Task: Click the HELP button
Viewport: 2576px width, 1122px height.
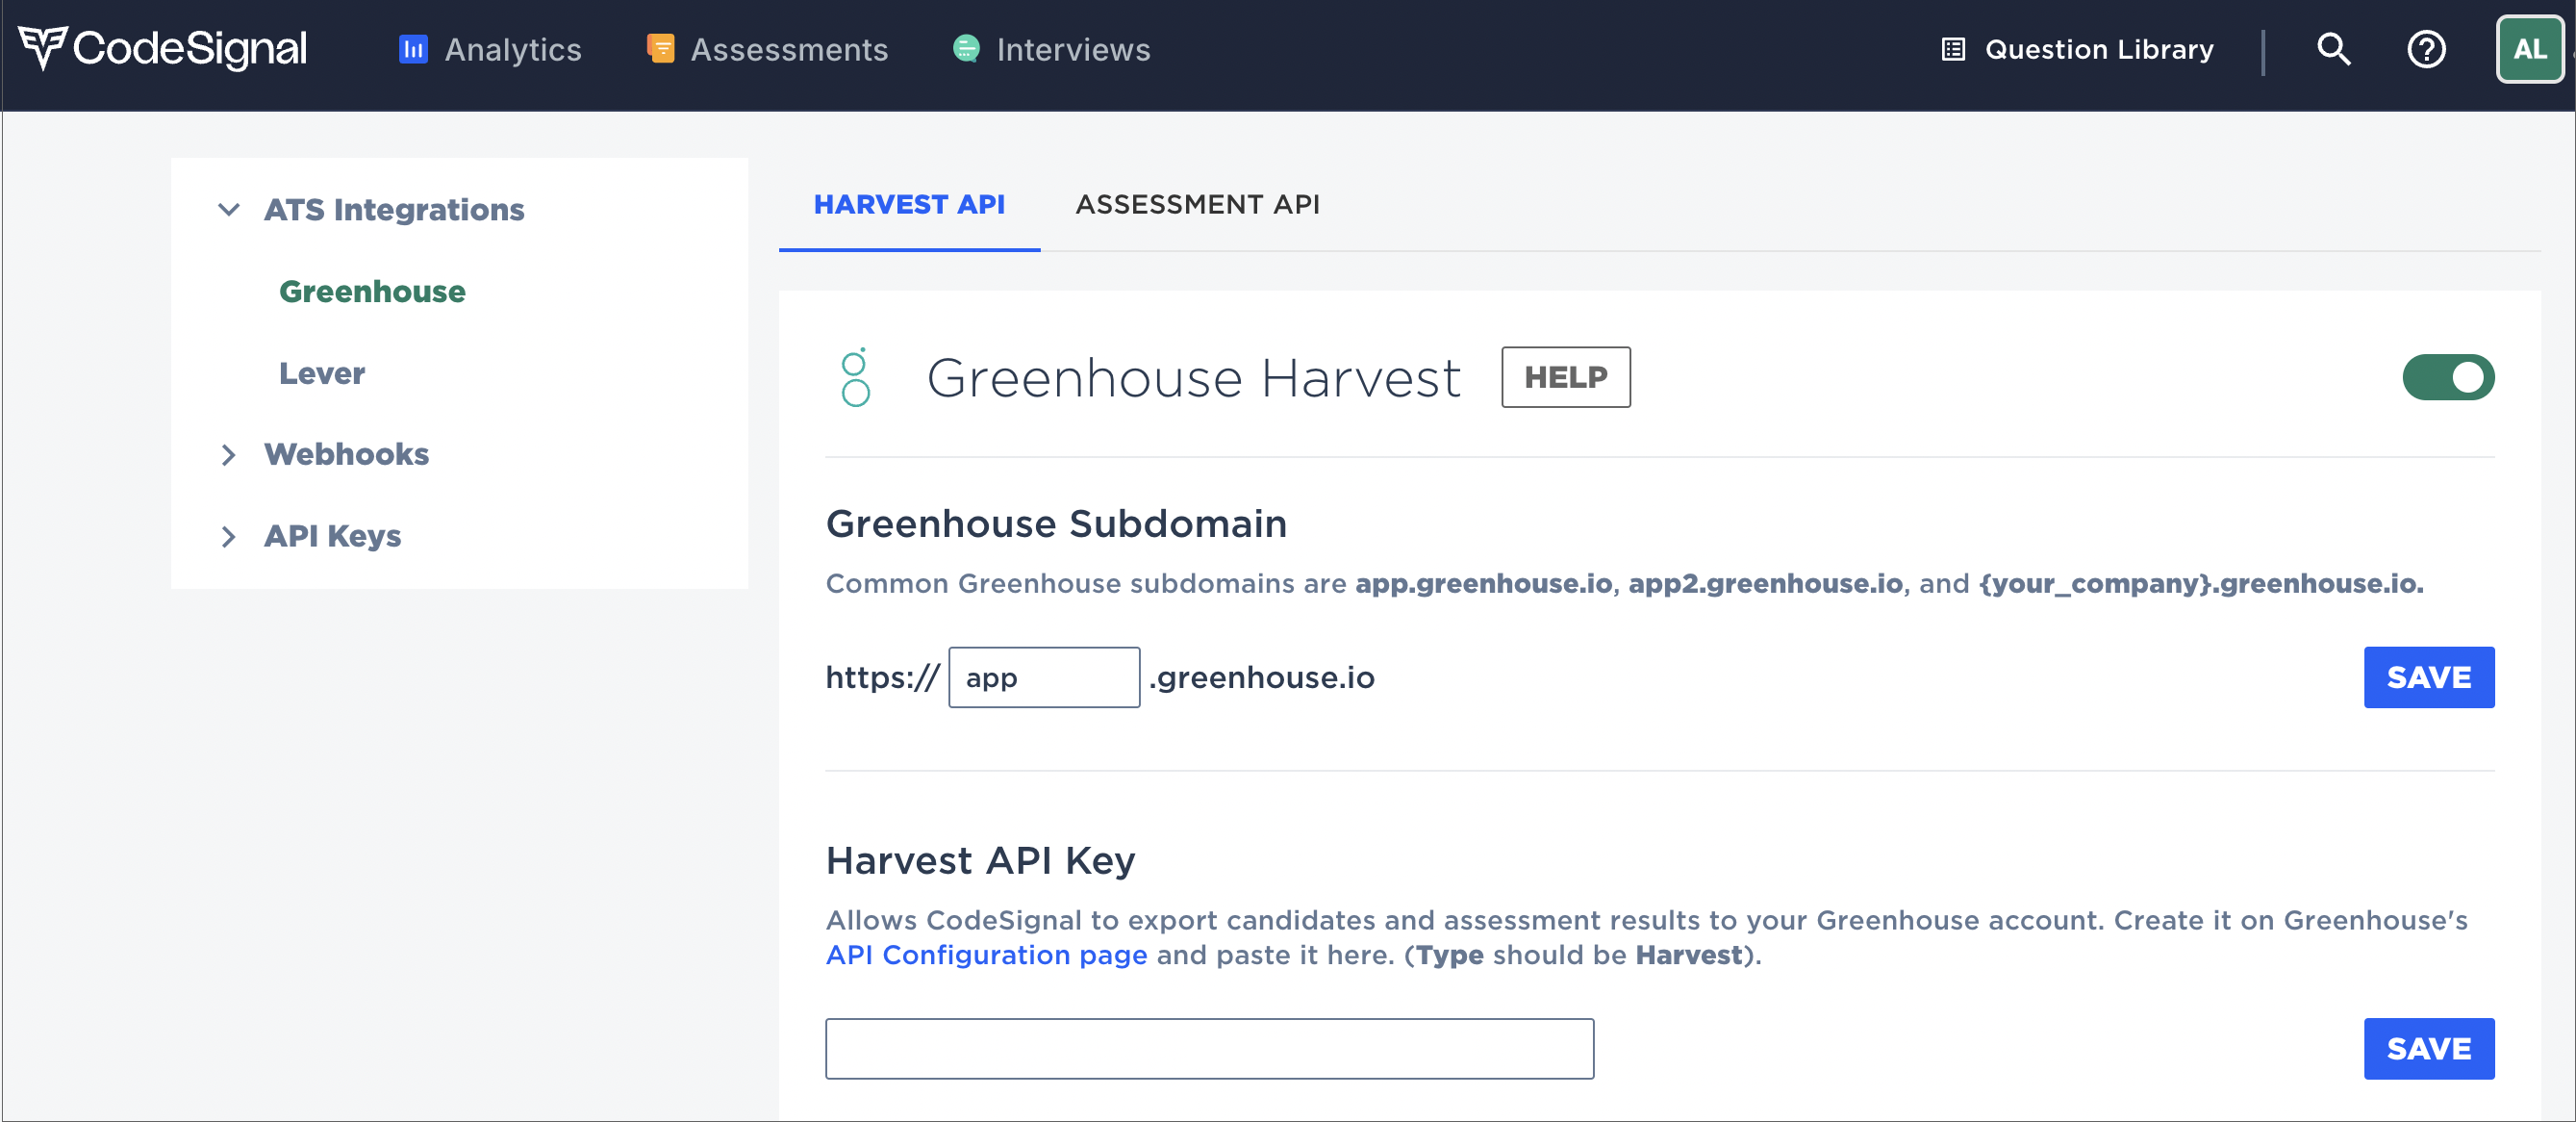Action: [1565, 377]
